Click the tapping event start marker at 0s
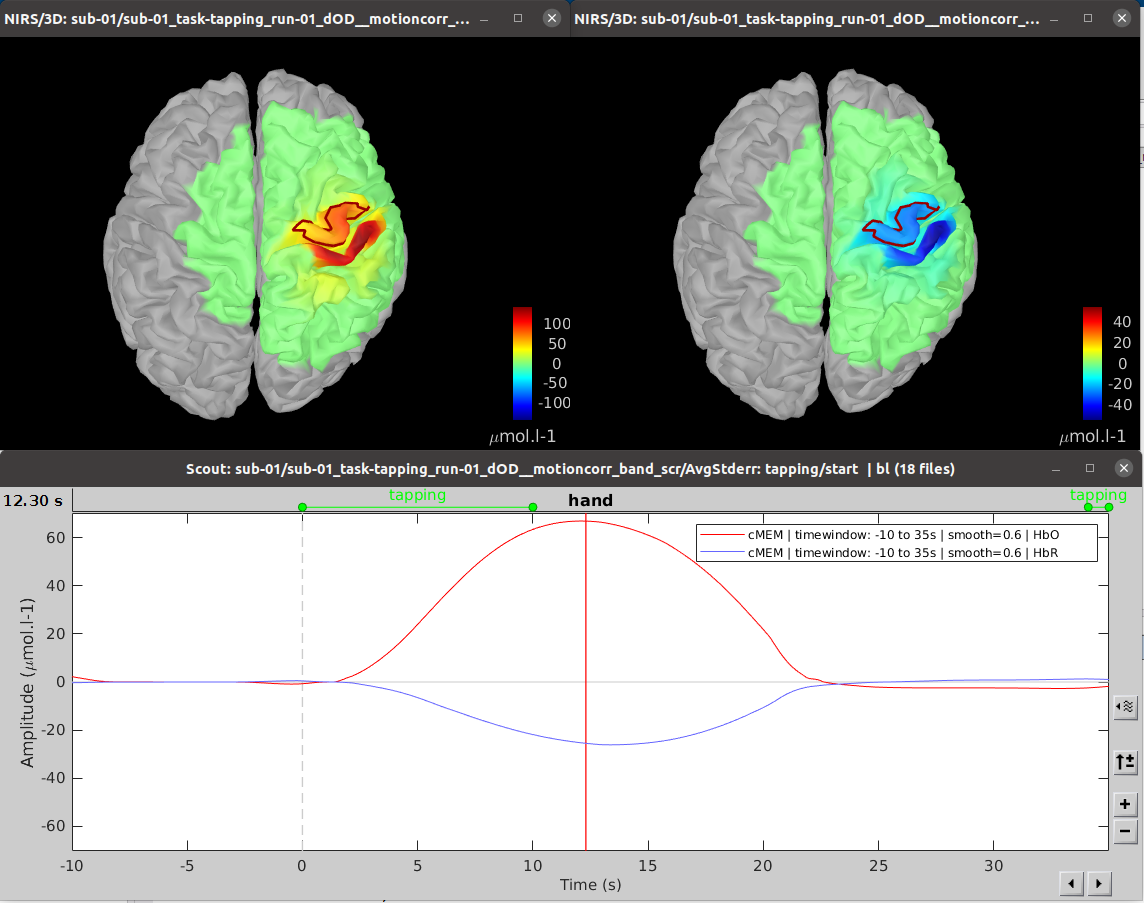 tap(302, 507)
